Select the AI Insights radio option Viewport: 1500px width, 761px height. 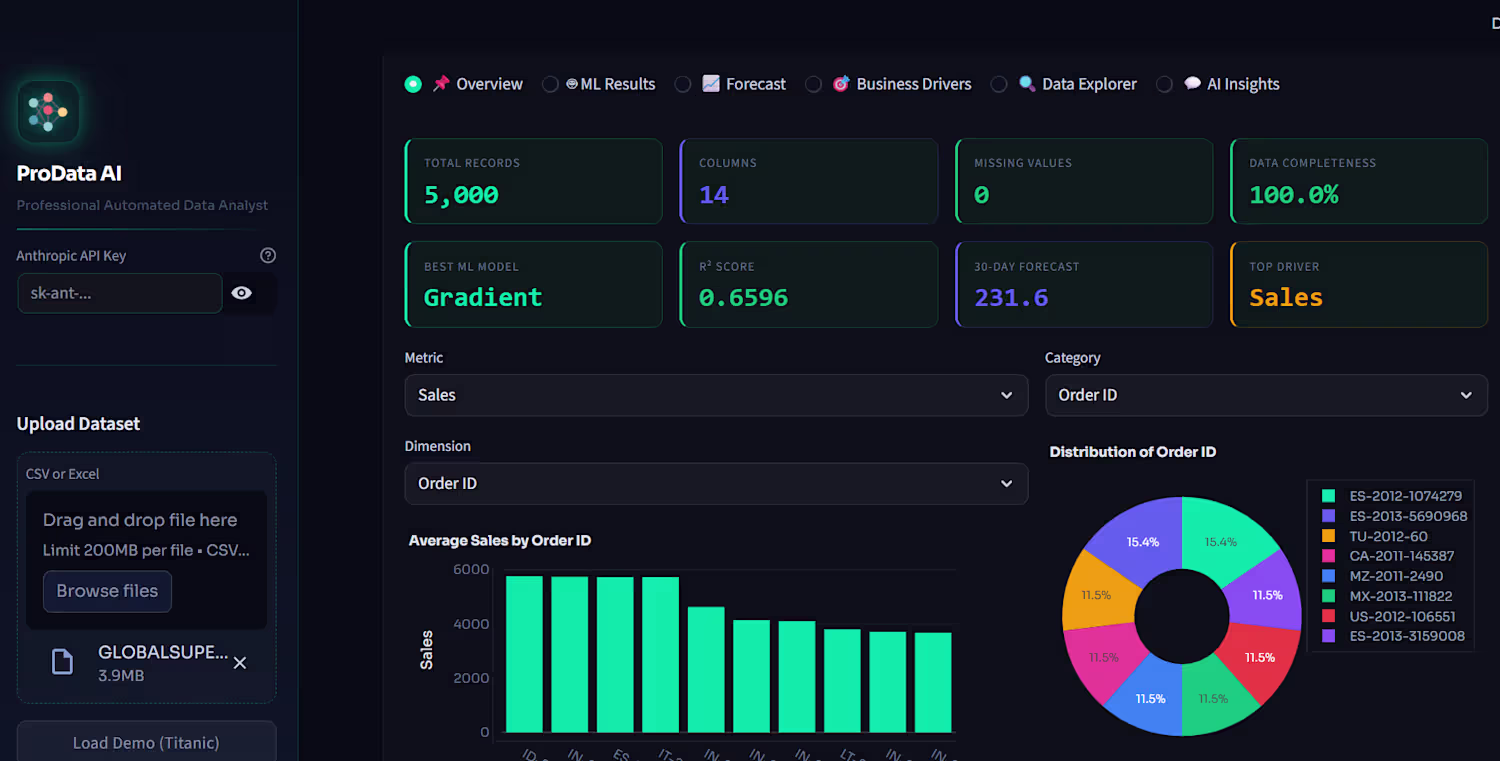[1164, 84]
